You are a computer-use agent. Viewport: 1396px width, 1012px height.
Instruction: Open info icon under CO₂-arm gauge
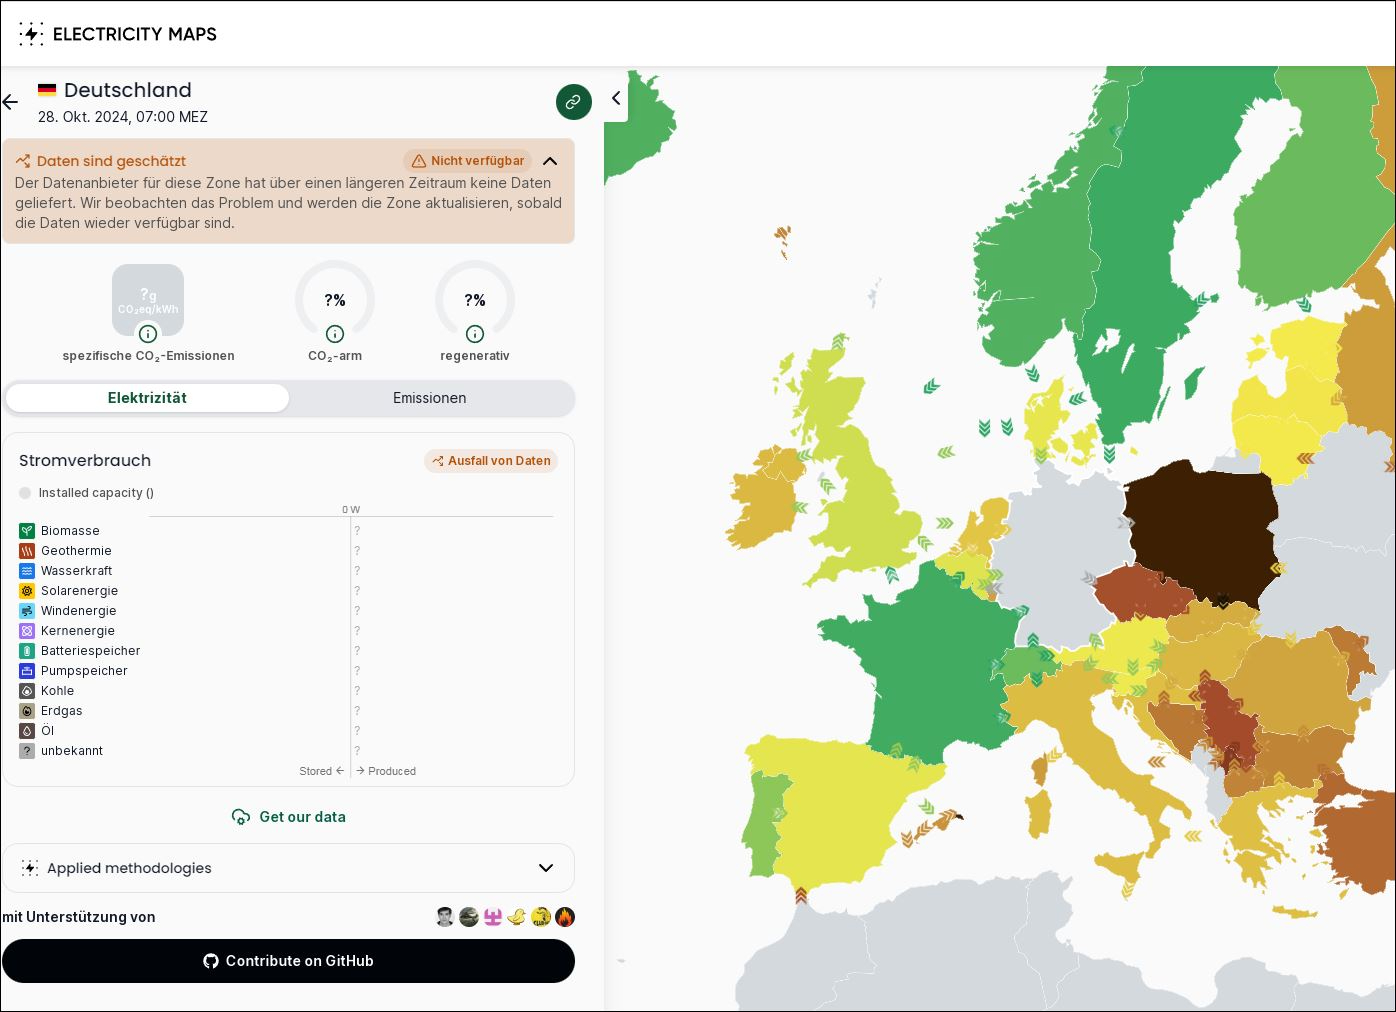coord(335,334)
